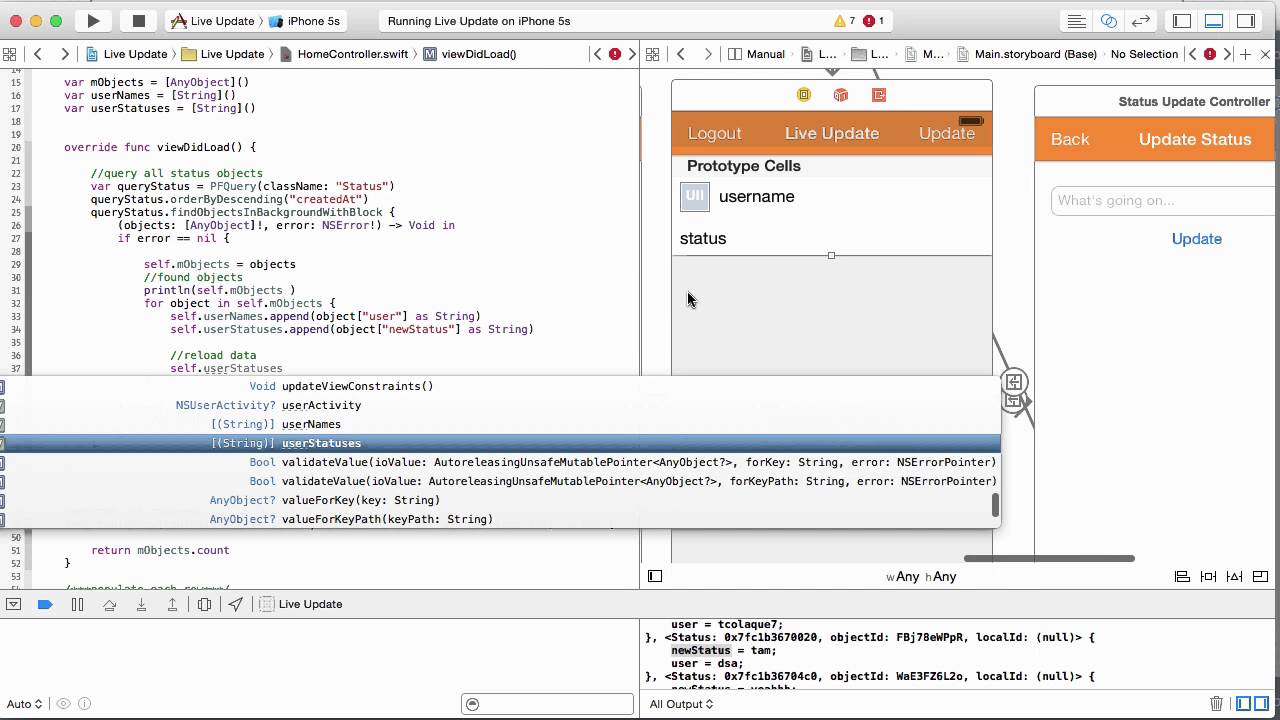Click the autocomplete list scrollbar
This screenshot has width=1280, height=720.
[995, 505]
